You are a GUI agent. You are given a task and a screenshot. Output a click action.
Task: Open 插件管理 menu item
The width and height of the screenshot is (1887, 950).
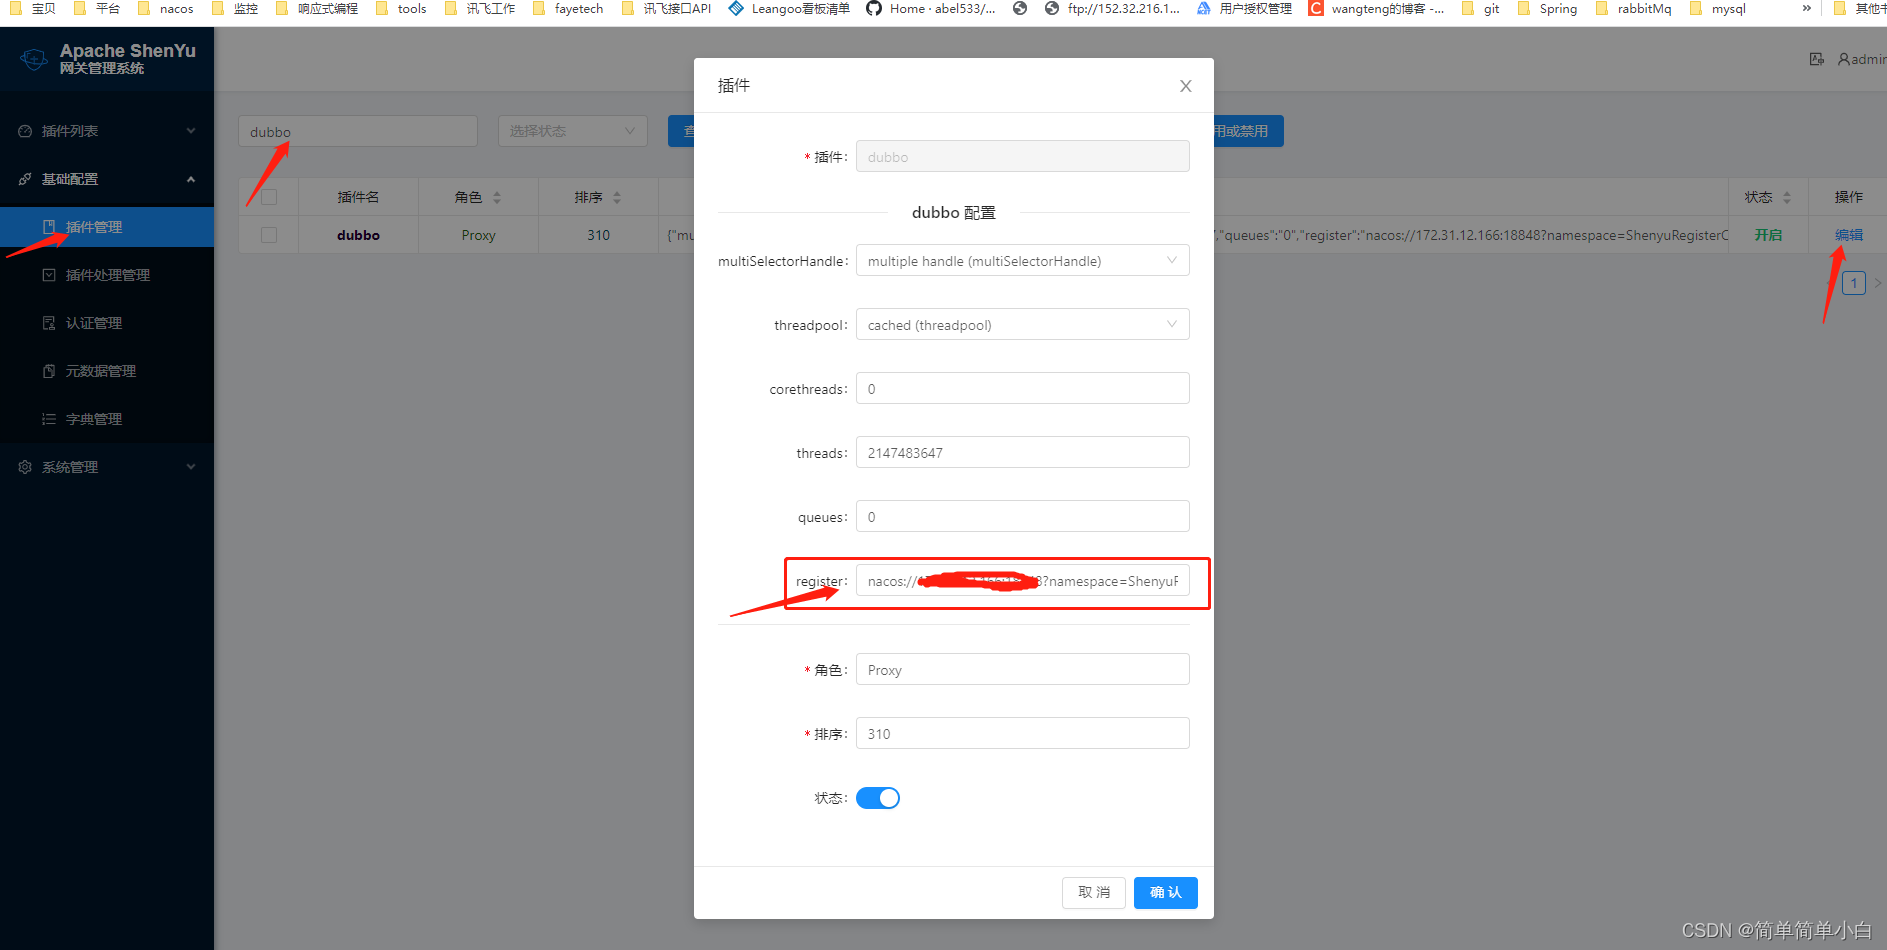pos(107,227)
